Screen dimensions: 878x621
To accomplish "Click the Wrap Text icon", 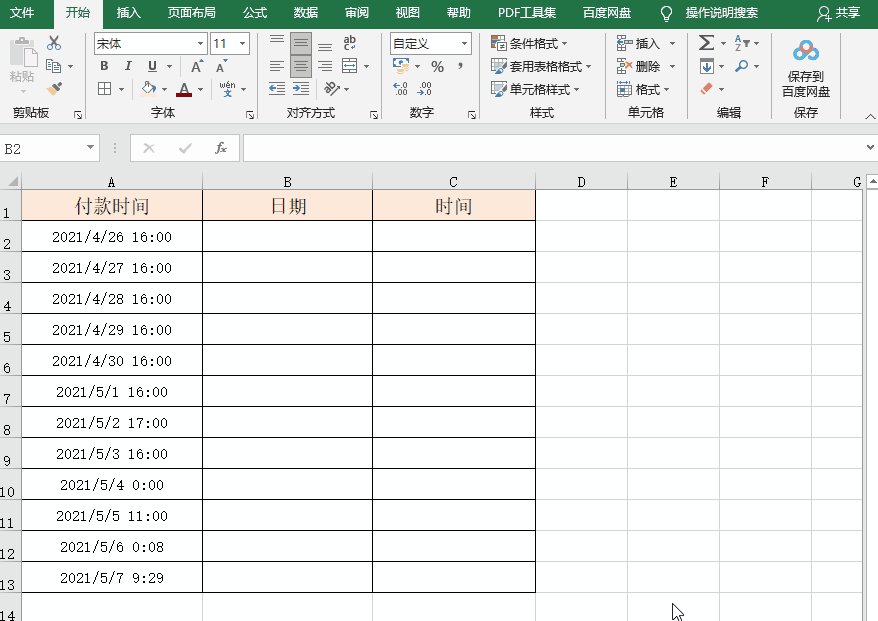I will [x=350, y=43].
